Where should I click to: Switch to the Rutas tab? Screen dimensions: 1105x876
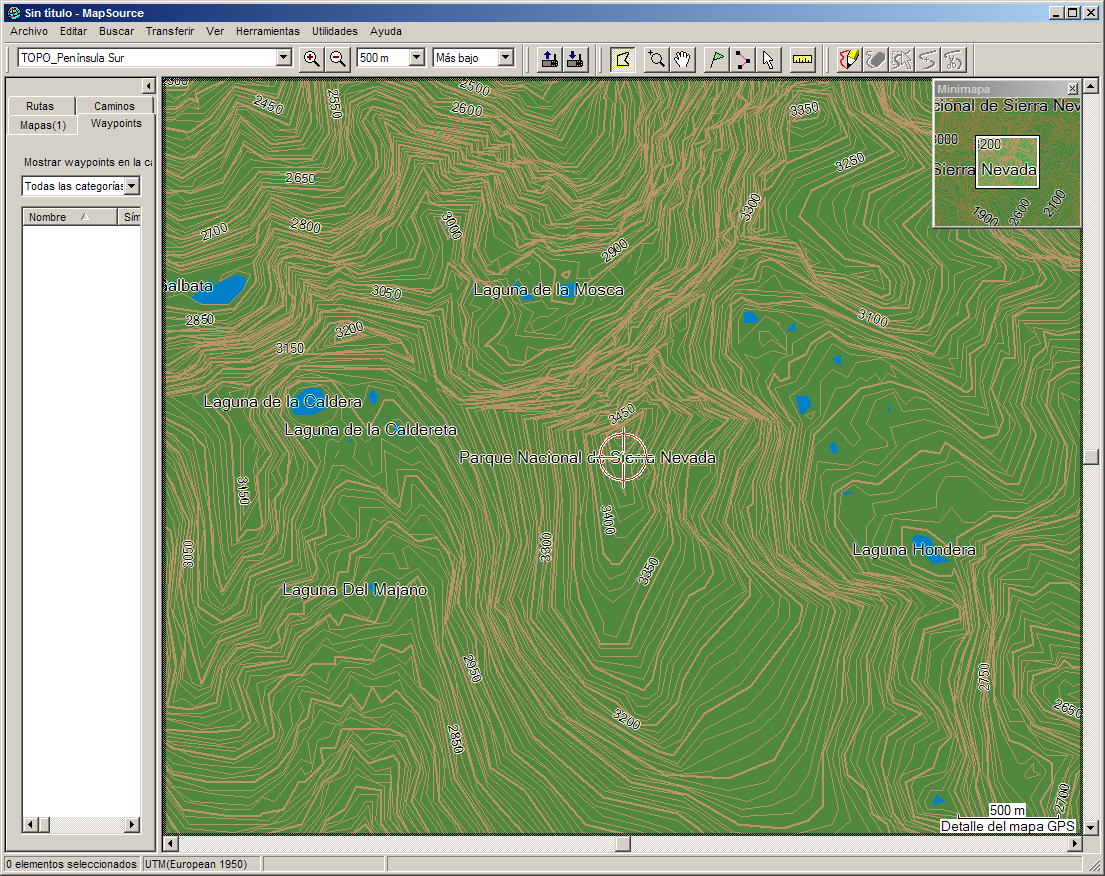40,106
